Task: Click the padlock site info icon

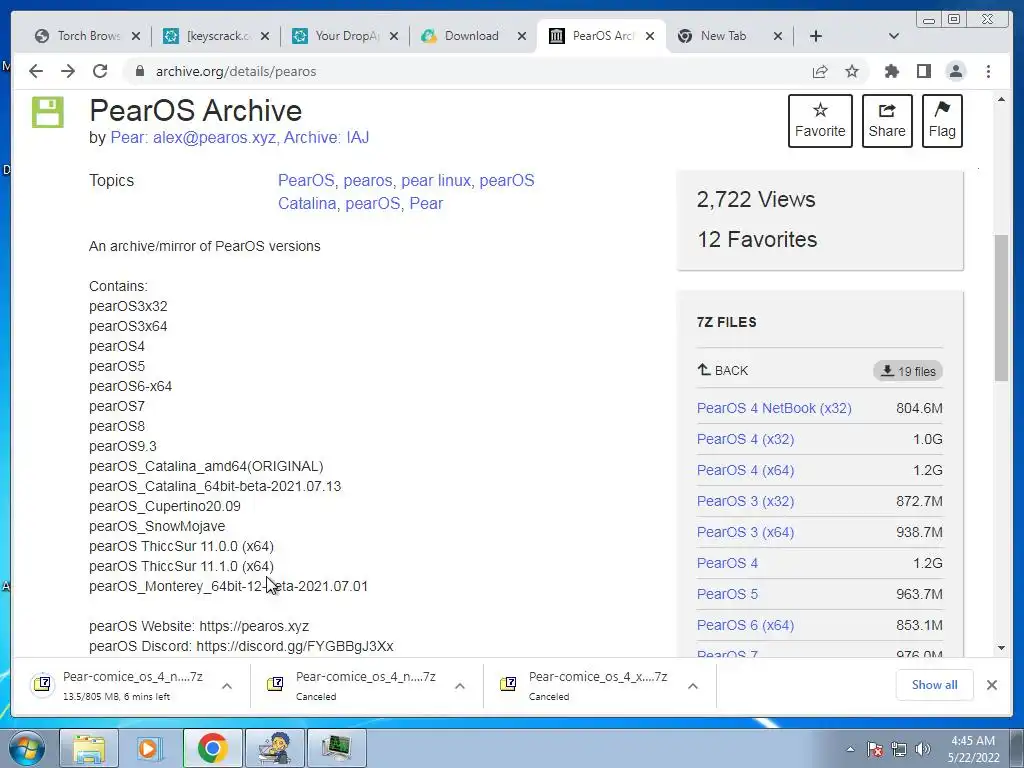Action: (139, 71)
